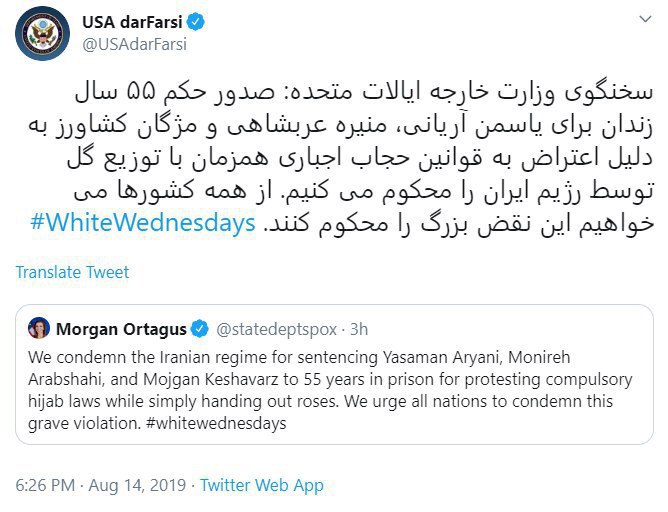The width and height of the screenshot is (668, 512).
Task: Click verified badge next to USA darFarsi
Action: pos(200,21)
